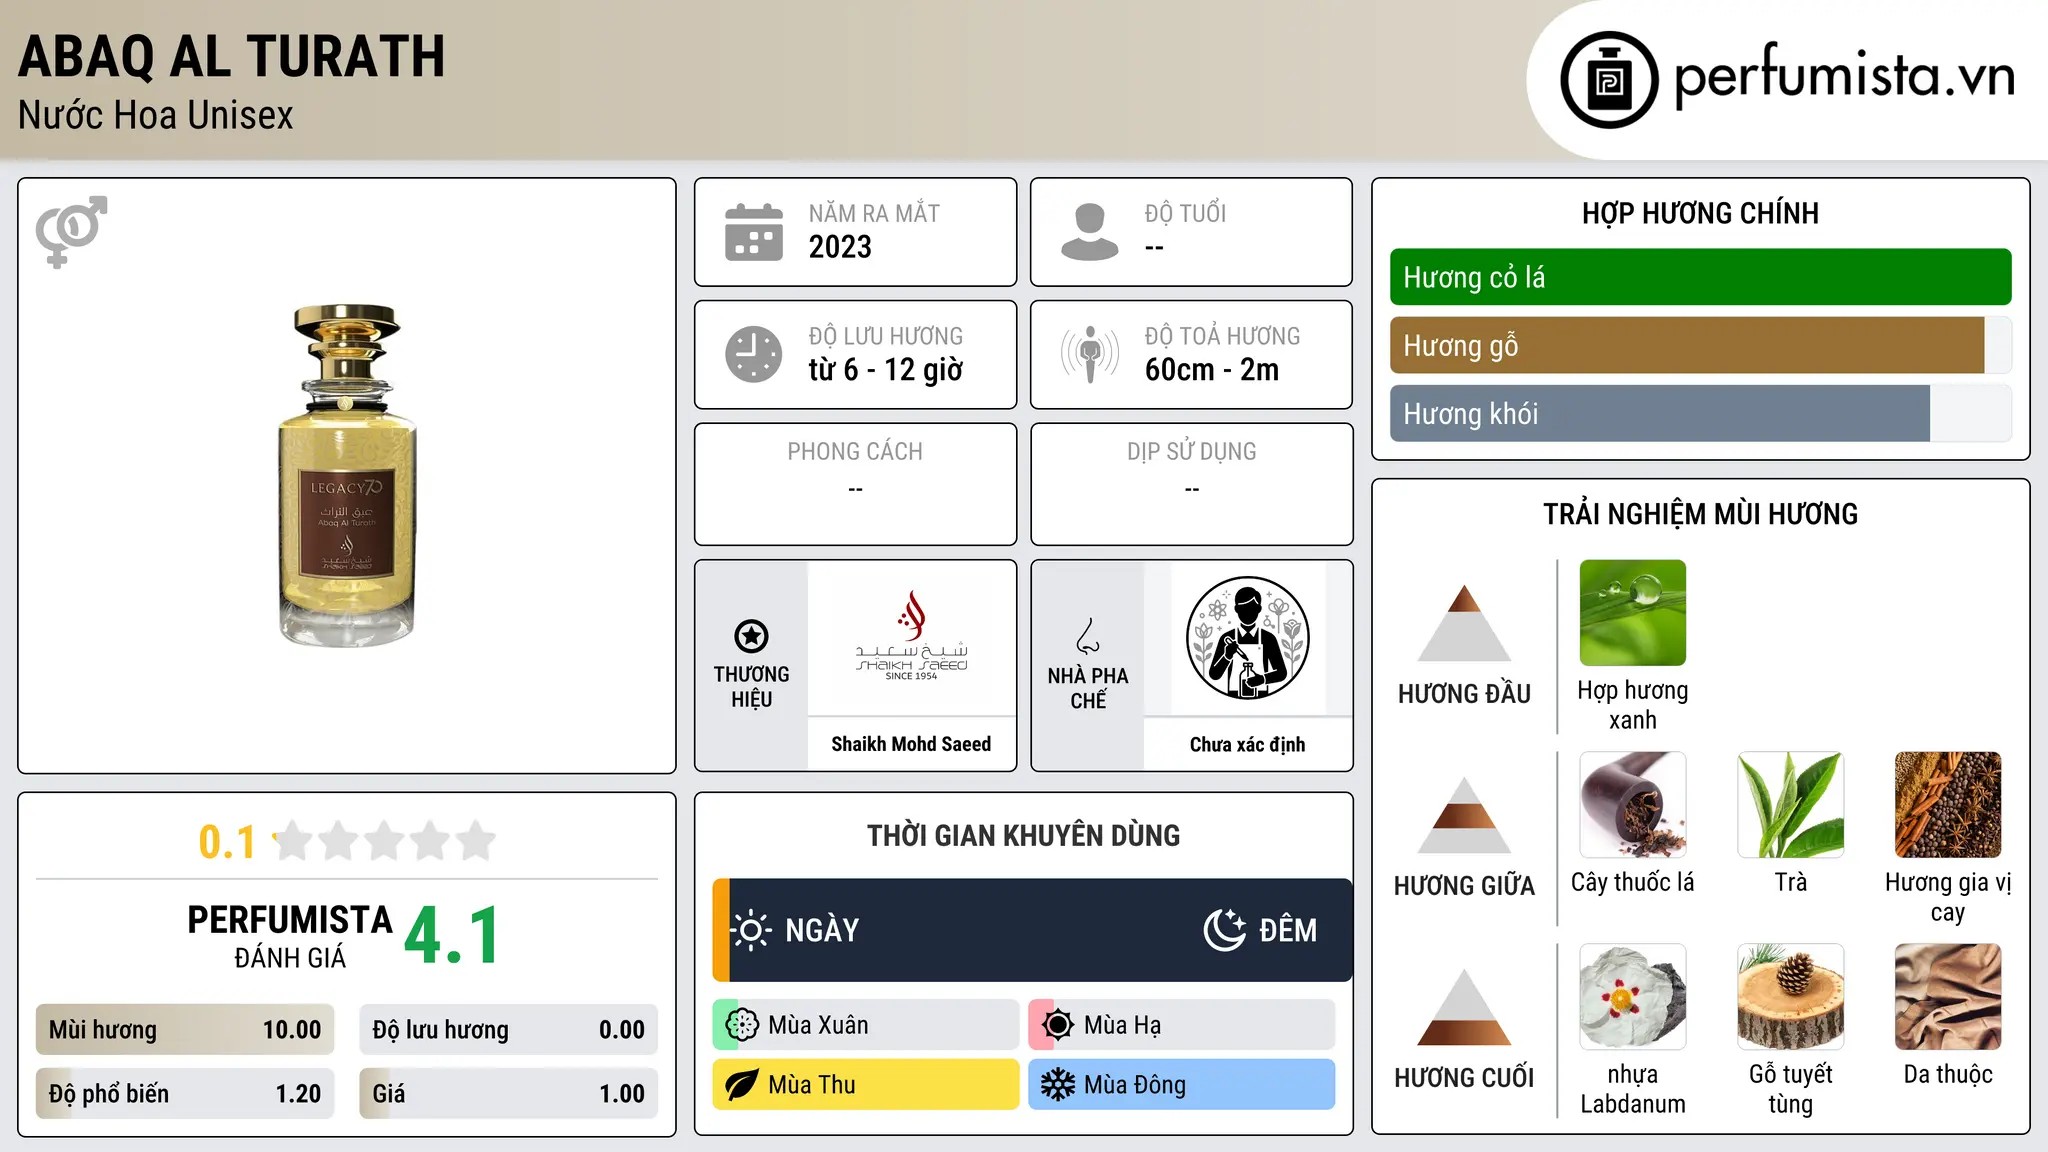
Task: Select the sillage icon beside Độ toả hương
Action: (x=1090, y=354)
